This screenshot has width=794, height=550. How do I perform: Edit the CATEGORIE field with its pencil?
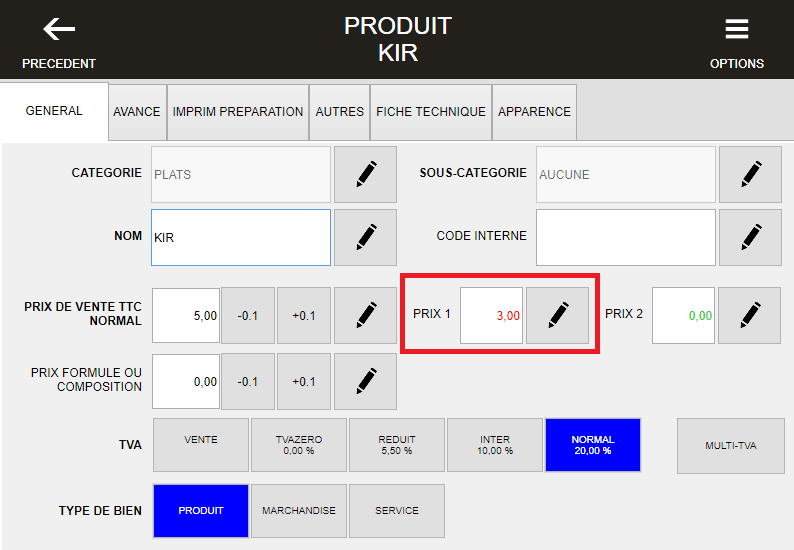coord(365,174)
